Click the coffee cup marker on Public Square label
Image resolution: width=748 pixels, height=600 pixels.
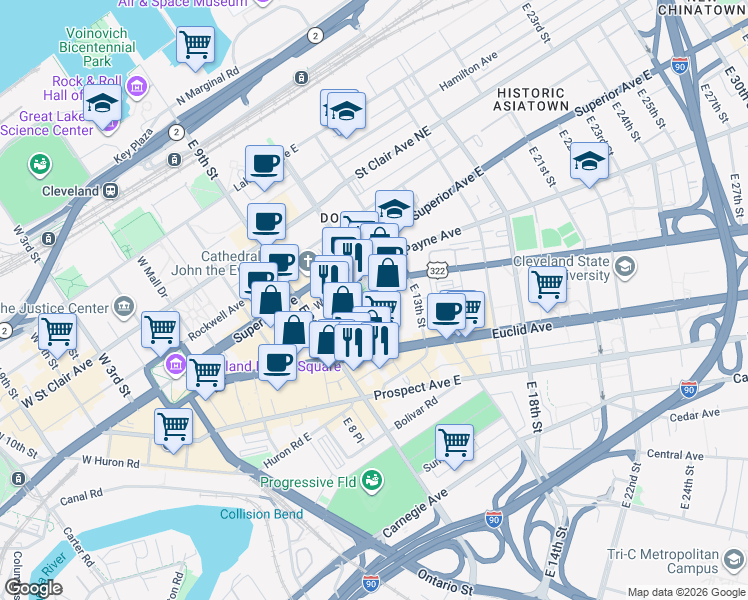click(x=278, y=364)
